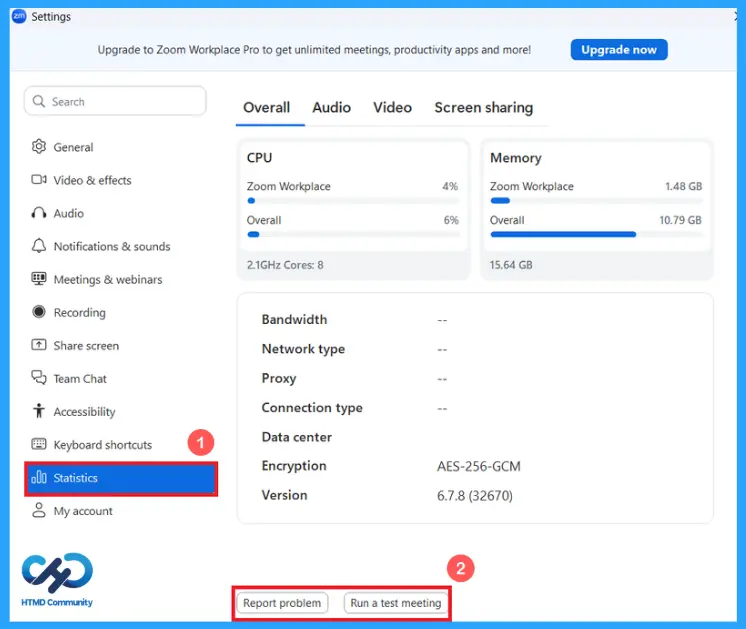Click Run a test meeting button
746x629 pixels.
(x=396, y=603)
